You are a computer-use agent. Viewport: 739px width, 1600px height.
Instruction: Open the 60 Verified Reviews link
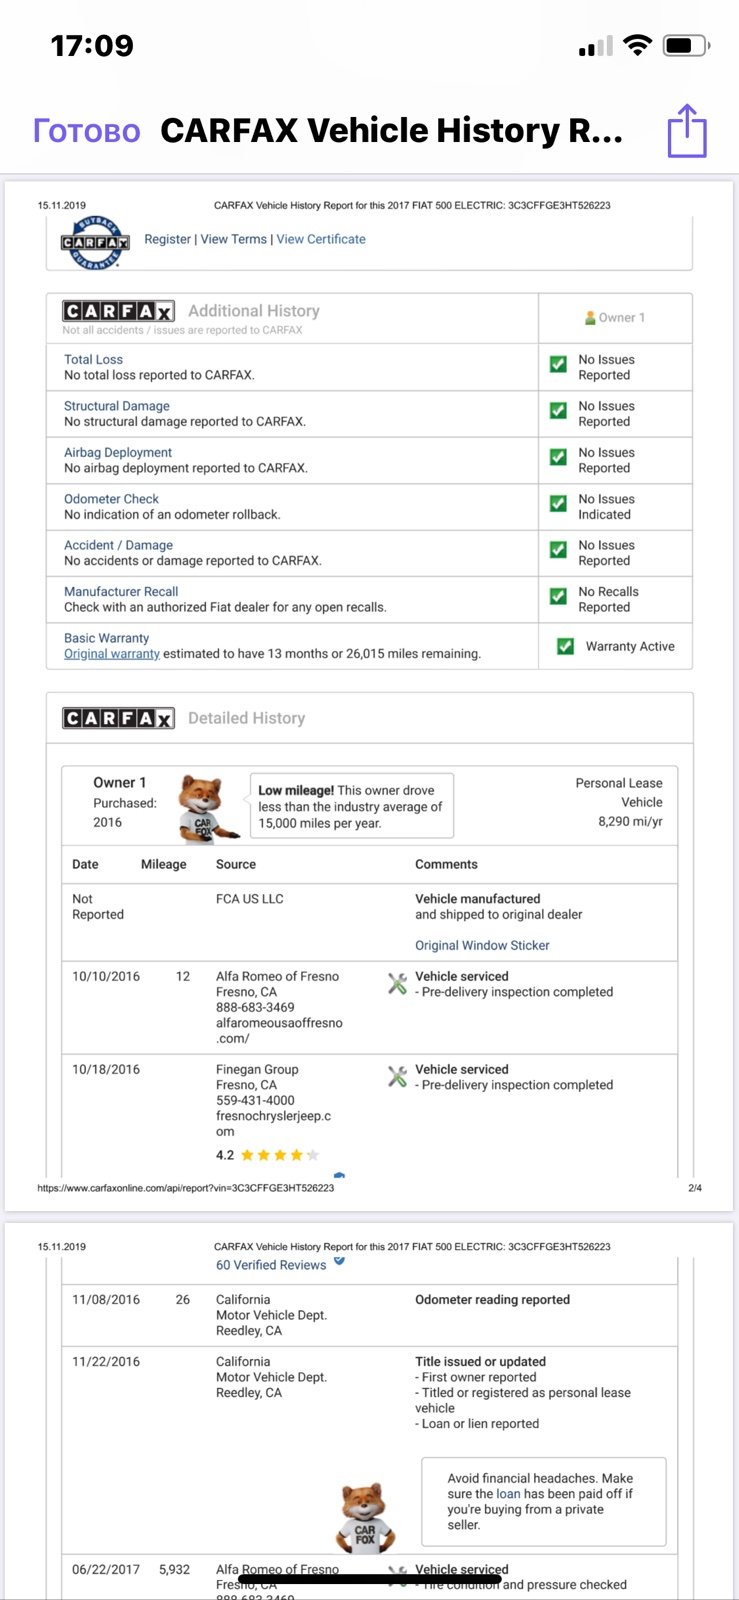(x=271, y=1265)
